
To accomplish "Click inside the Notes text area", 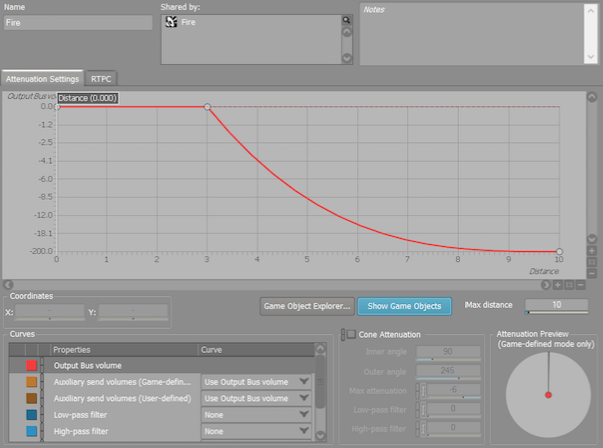I will point(472,34).
